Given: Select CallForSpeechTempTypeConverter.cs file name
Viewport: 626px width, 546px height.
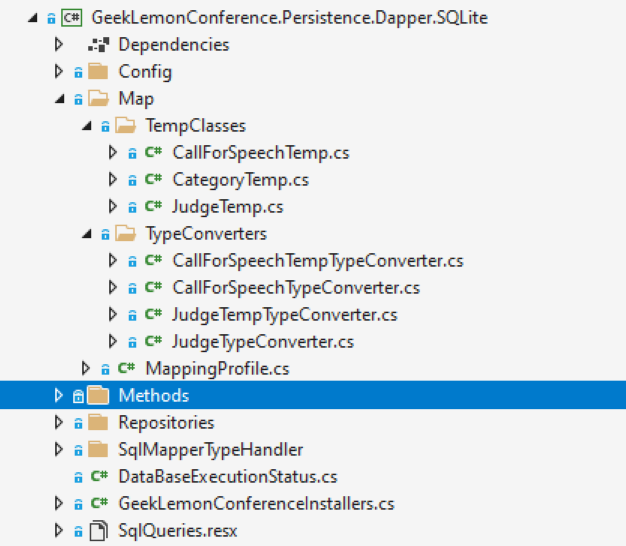Looking at the screenshot, I should point(318,261).
